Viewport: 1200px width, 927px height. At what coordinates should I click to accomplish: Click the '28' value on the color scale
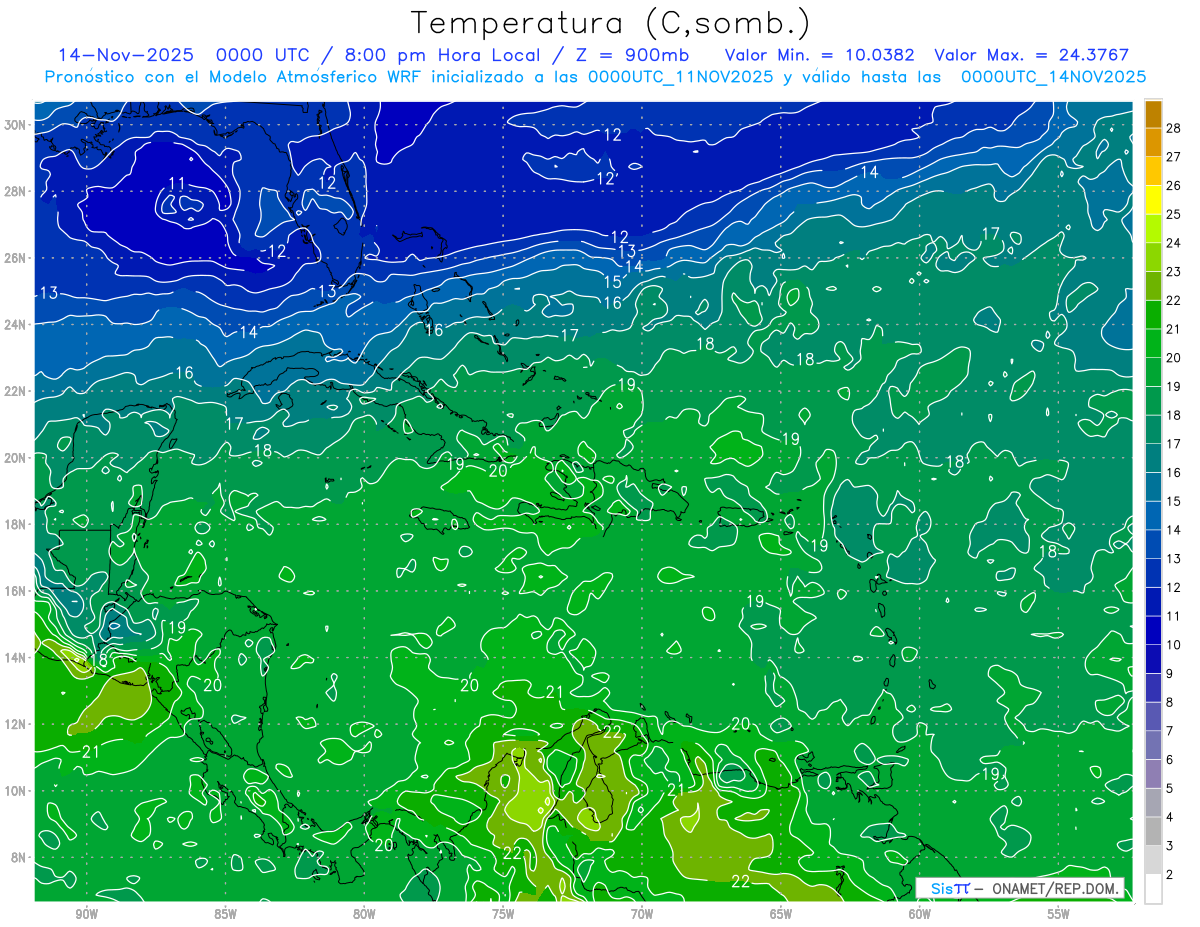(1174, 128)
